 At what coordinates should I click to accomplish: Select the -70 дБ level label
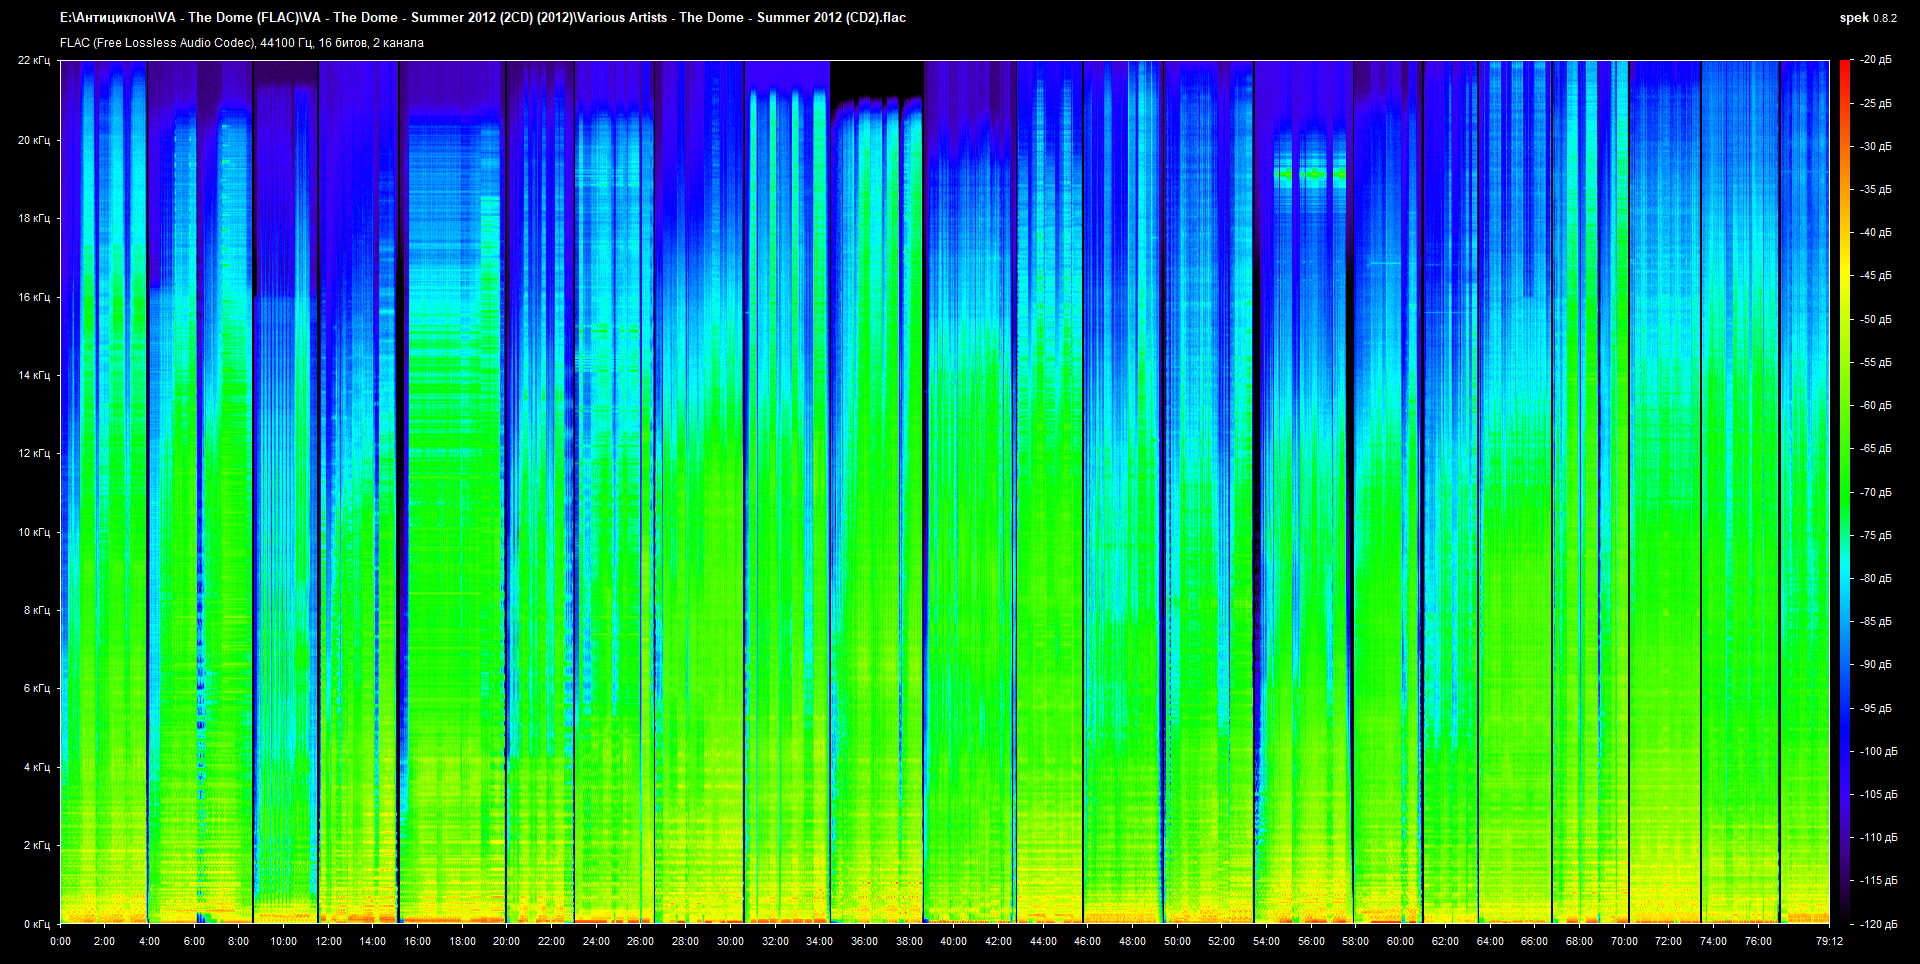click(1875, 492)
